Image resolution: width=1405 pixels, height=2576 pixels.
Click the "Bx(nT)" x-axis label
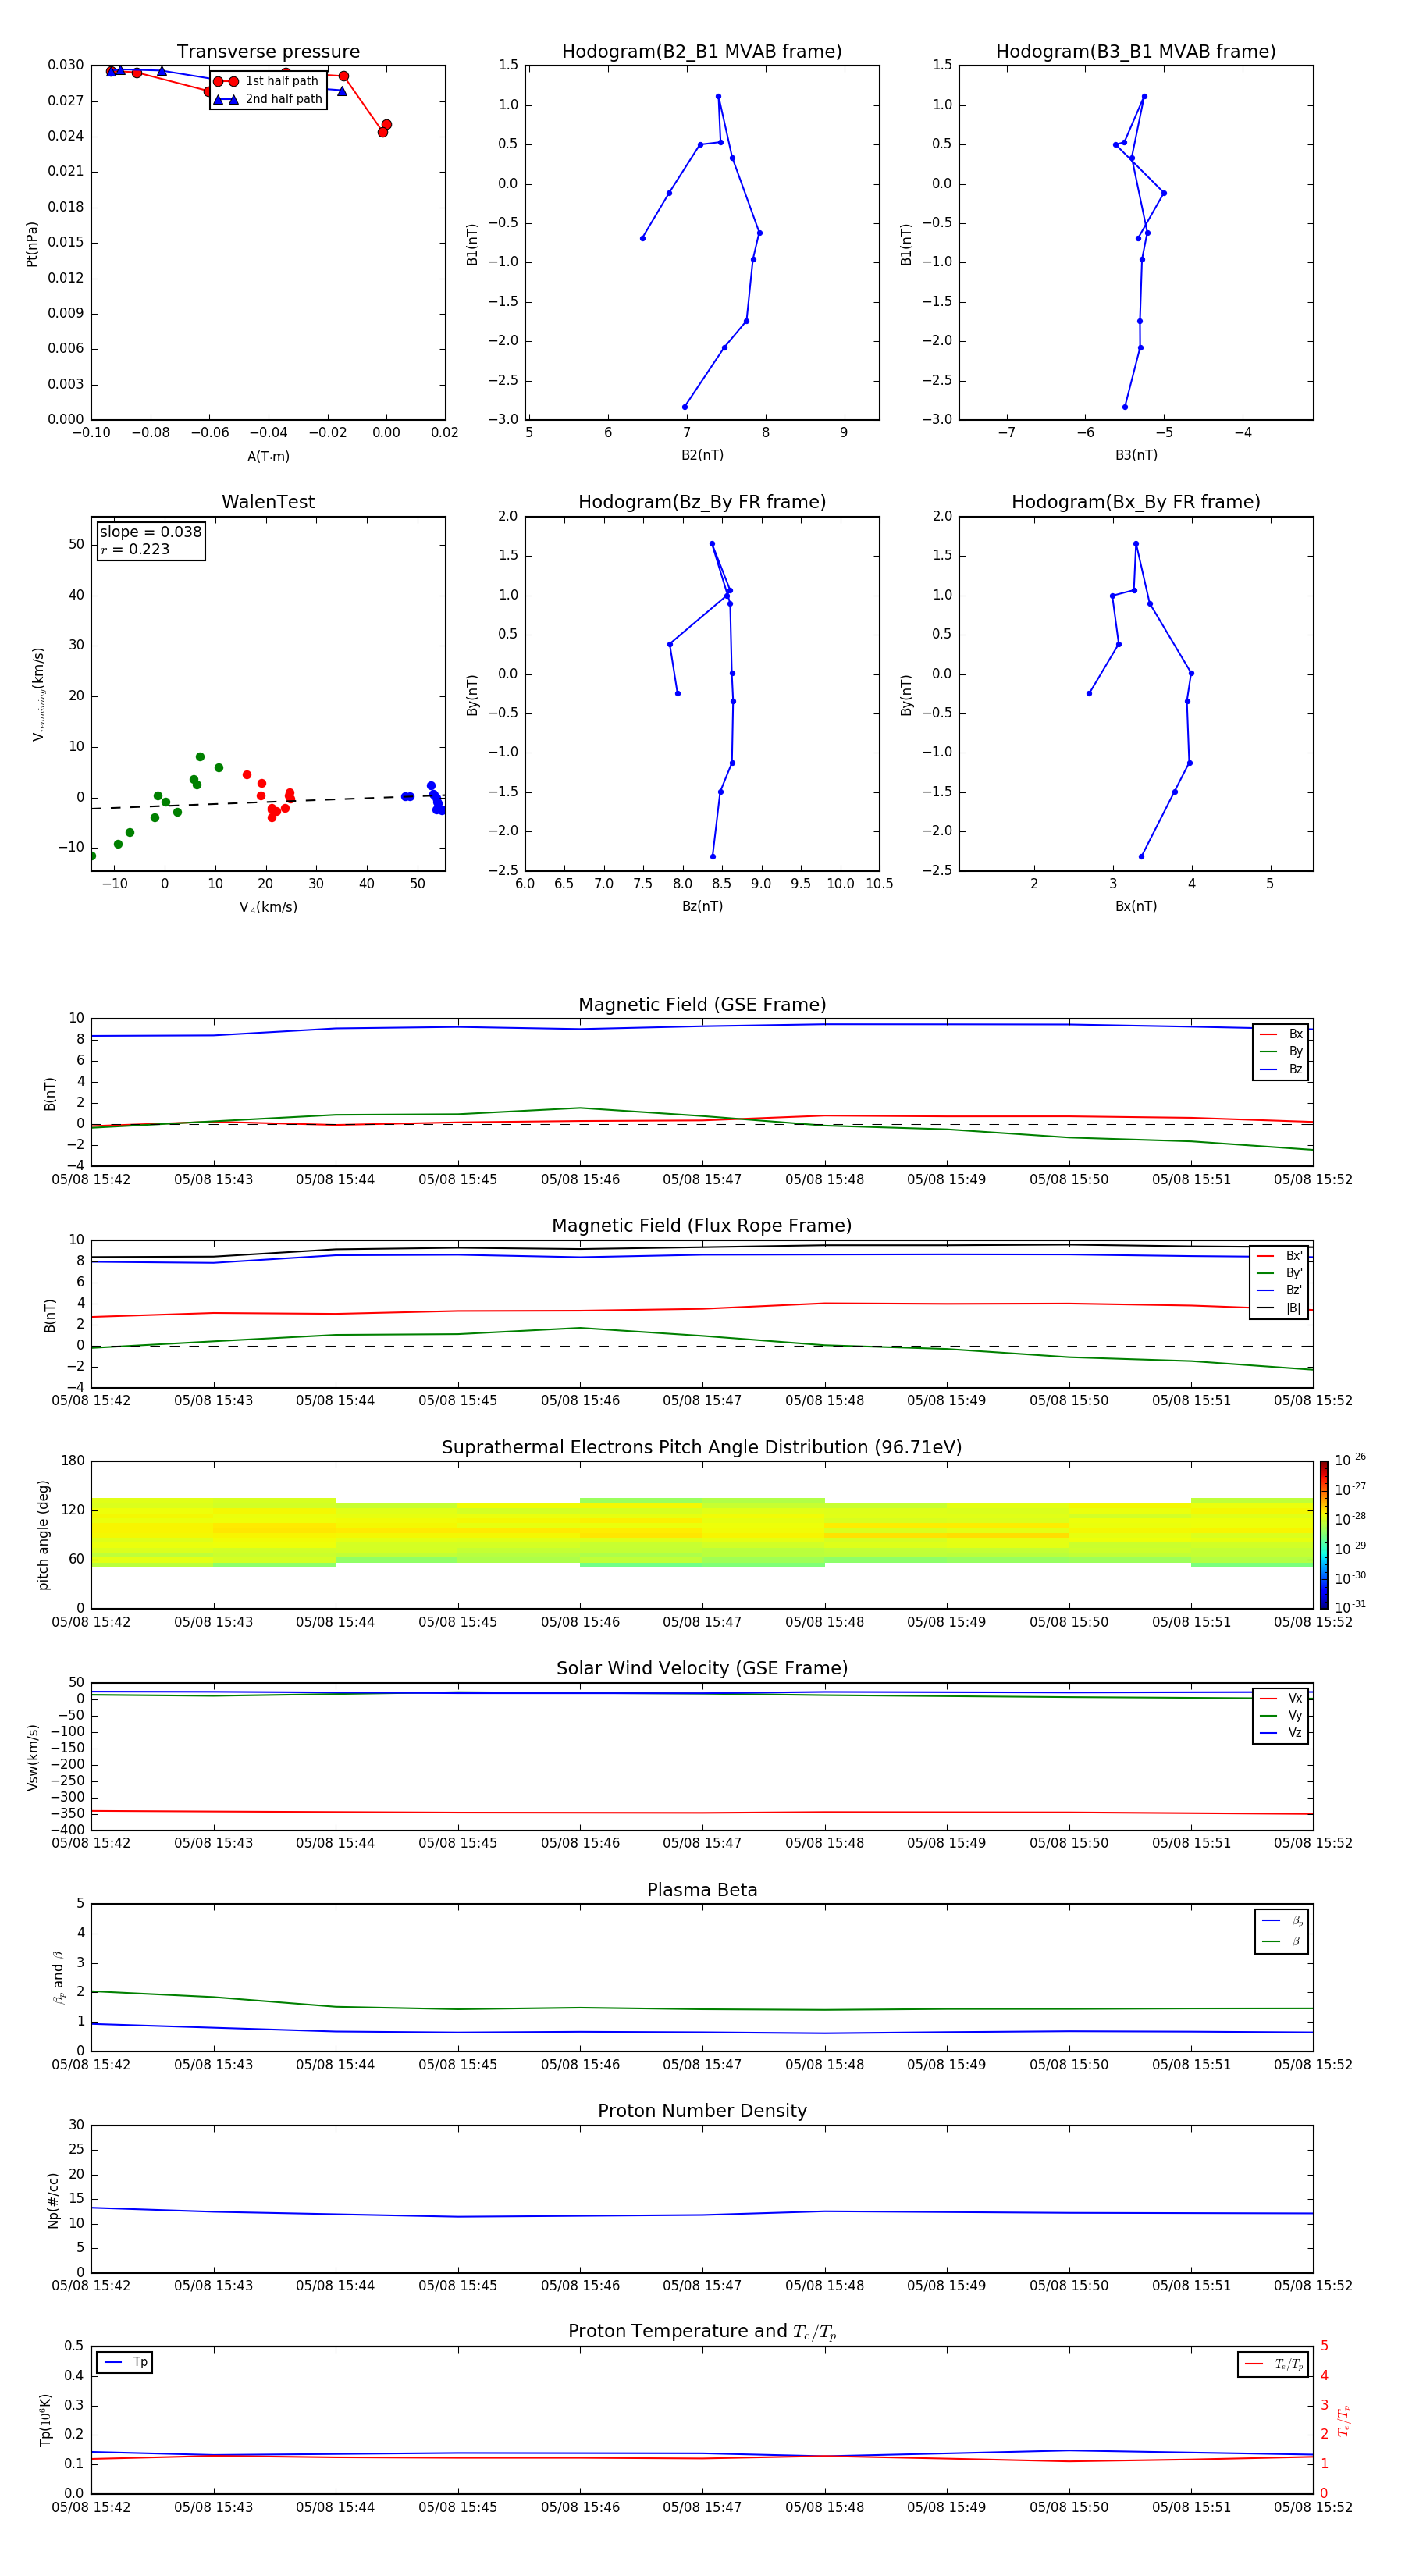pyautogui.click(x=1136, y=906)
